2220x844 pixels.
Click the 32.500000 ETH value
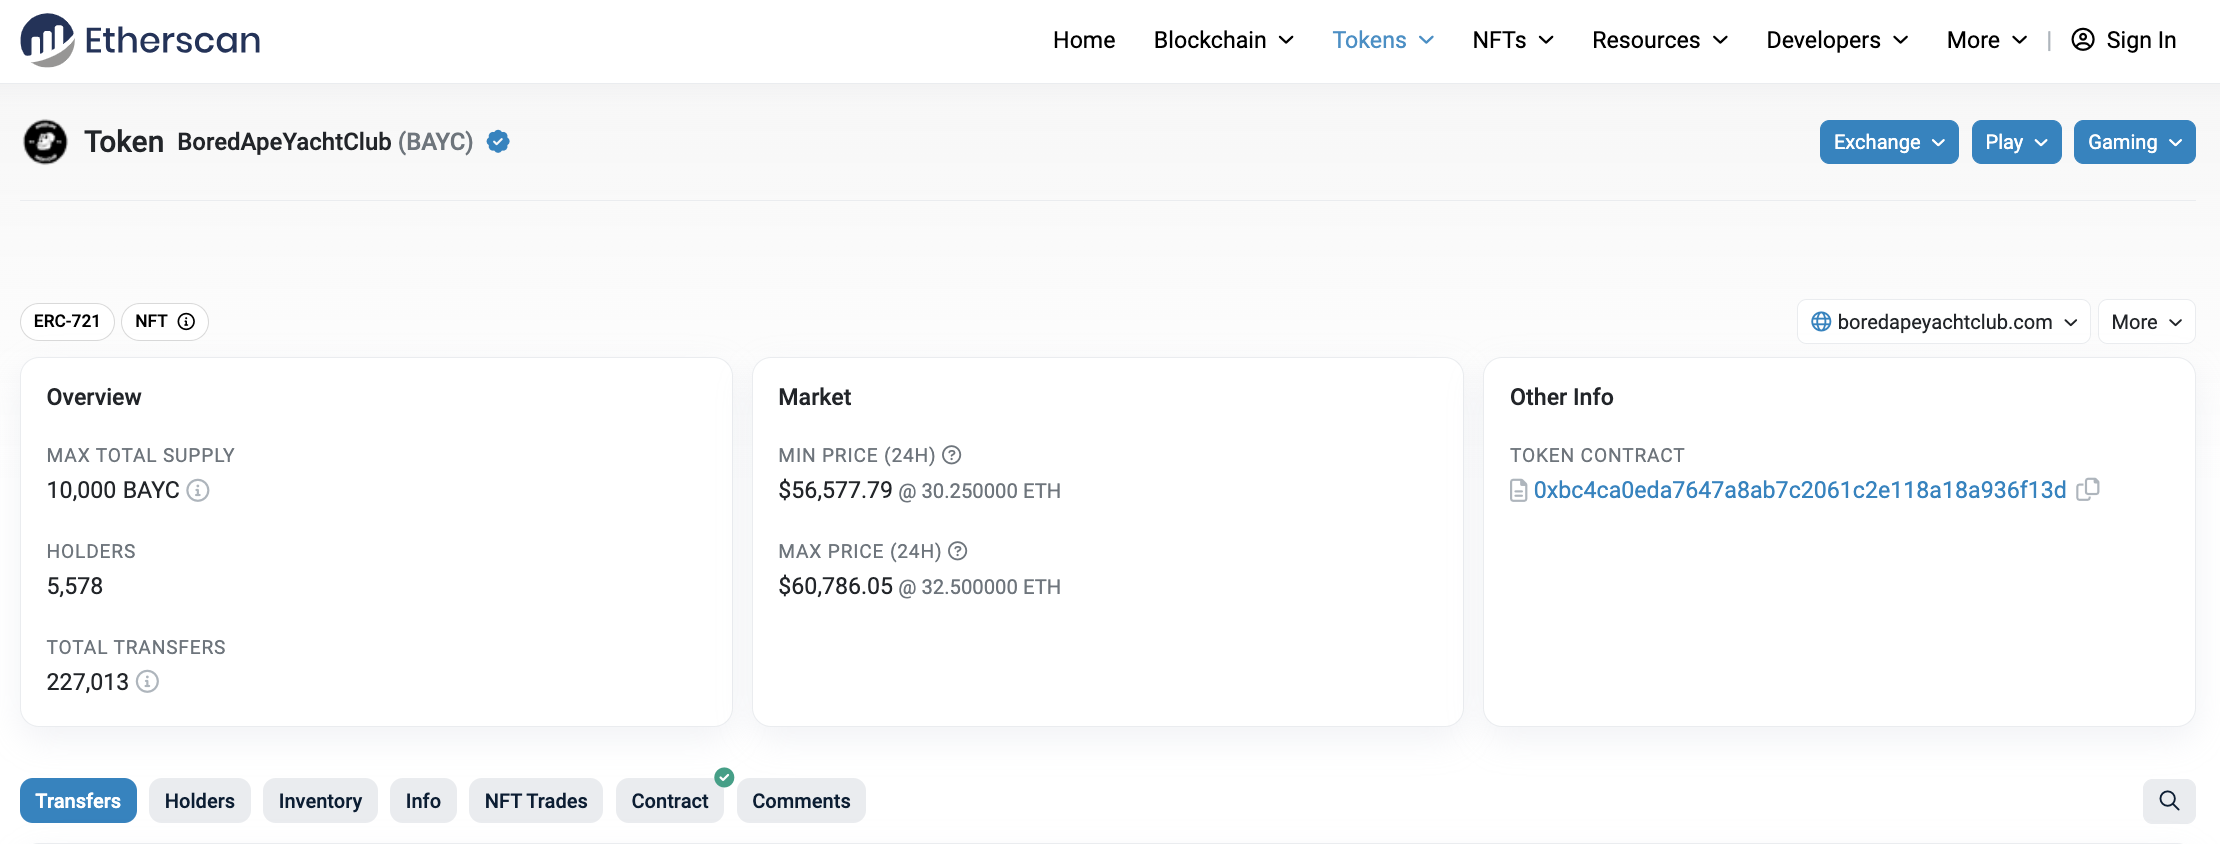point(991,587)
